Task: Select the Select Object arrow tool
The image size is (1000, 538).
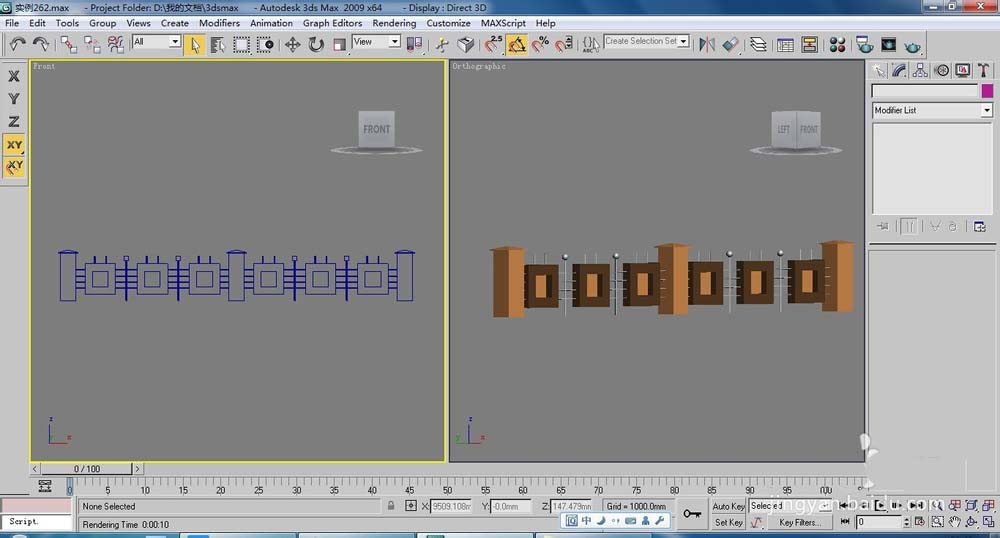Action: tap(195, 44)
